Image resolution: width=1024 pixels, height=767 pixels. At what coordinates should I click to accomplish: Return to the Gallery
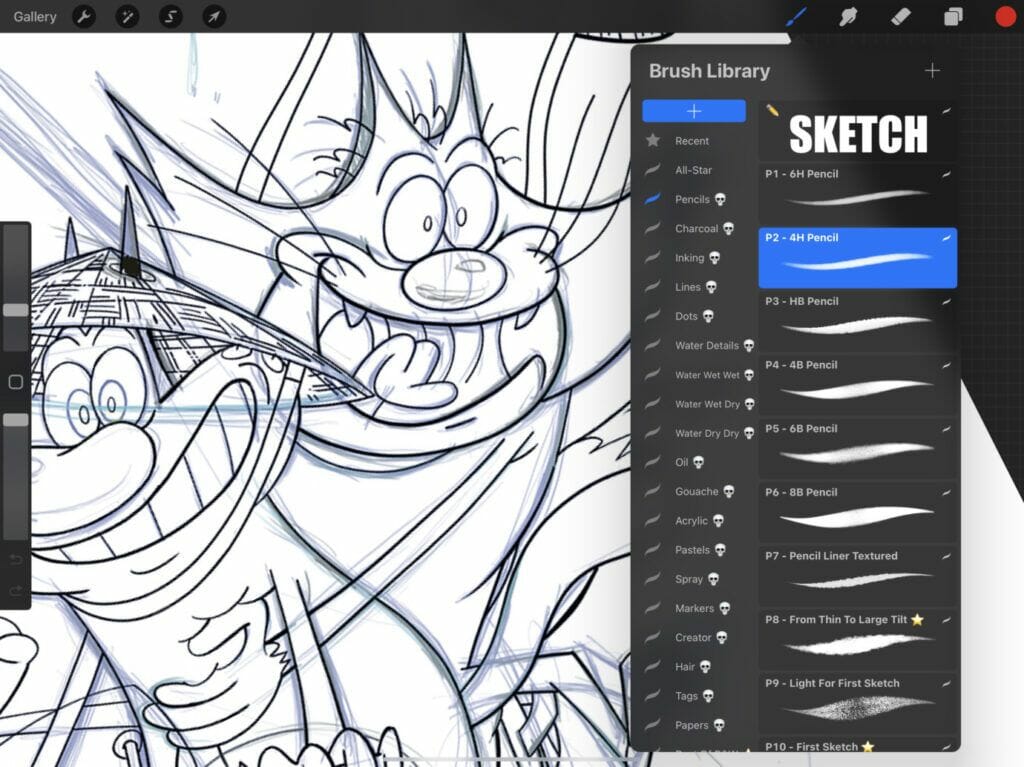[35, 16]
